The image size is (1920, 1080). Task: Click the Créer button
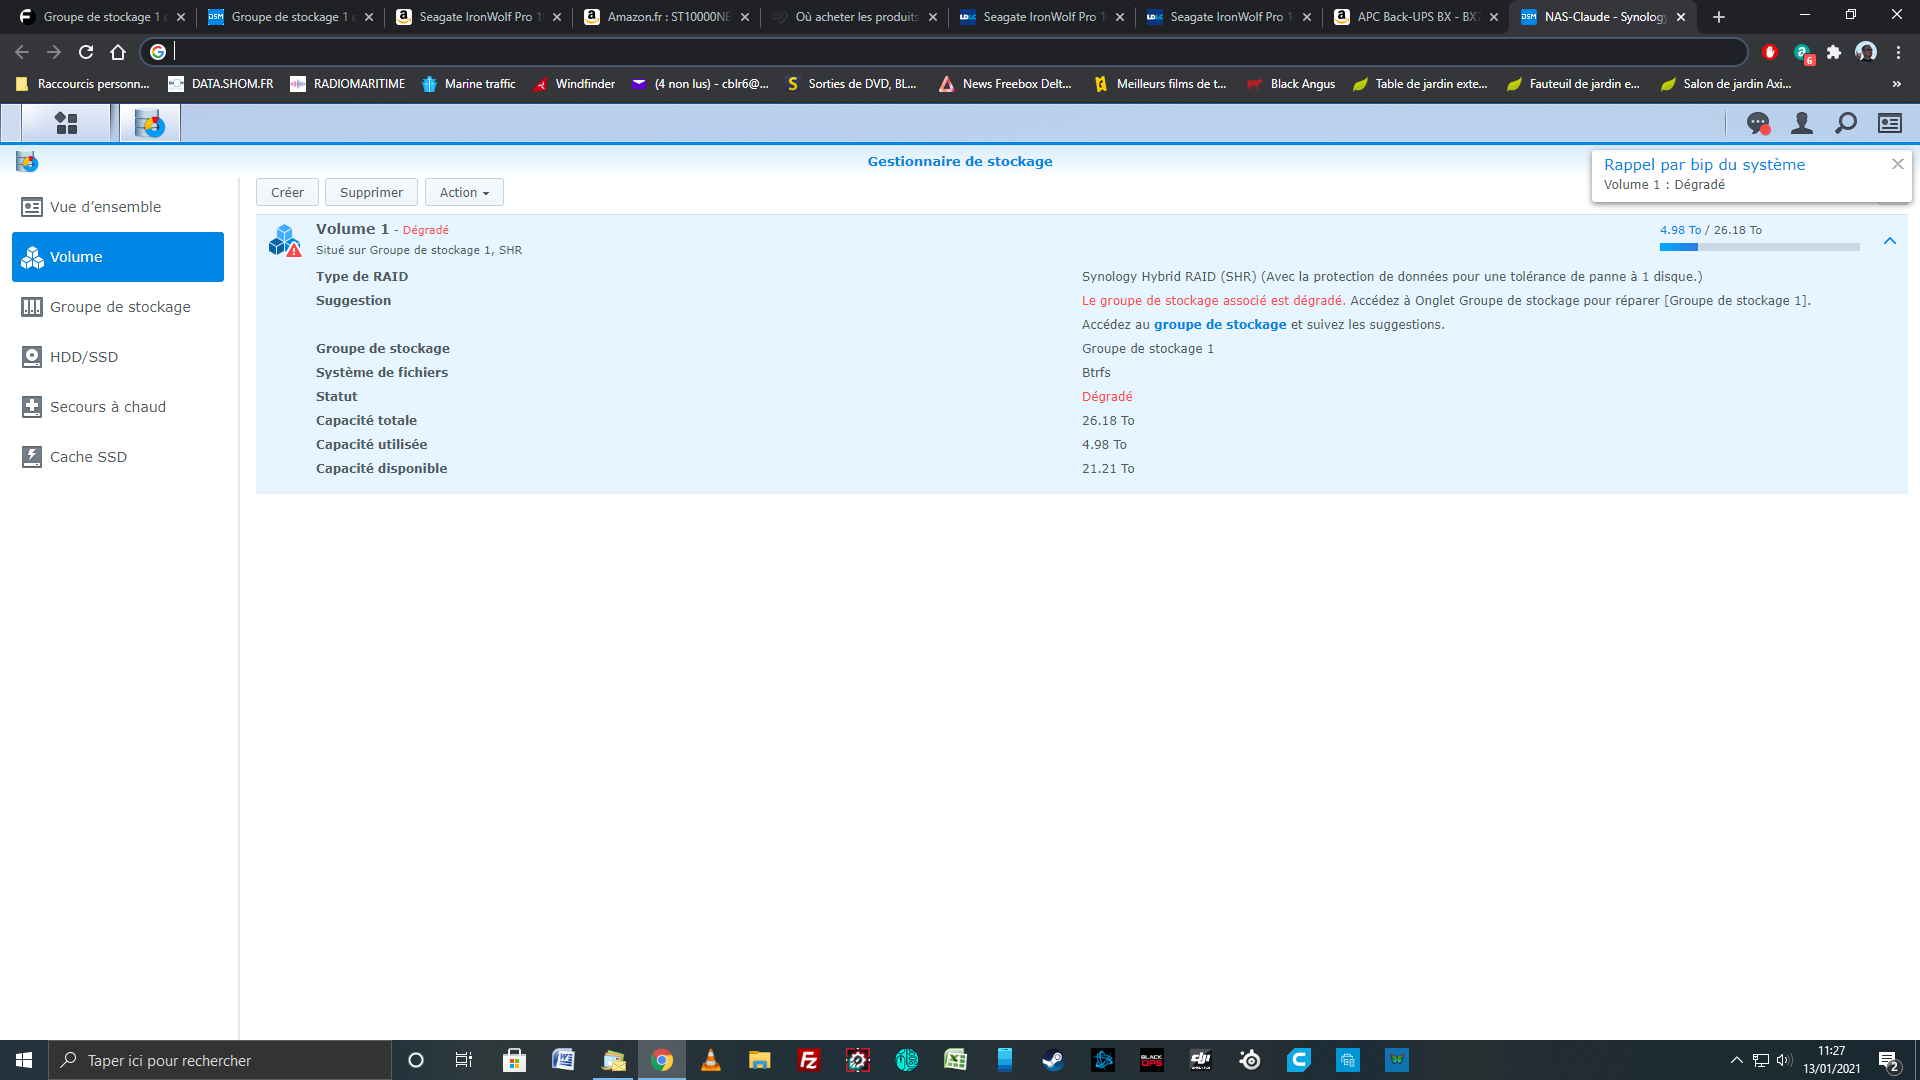pyautogui.click(x=287, y=192)
